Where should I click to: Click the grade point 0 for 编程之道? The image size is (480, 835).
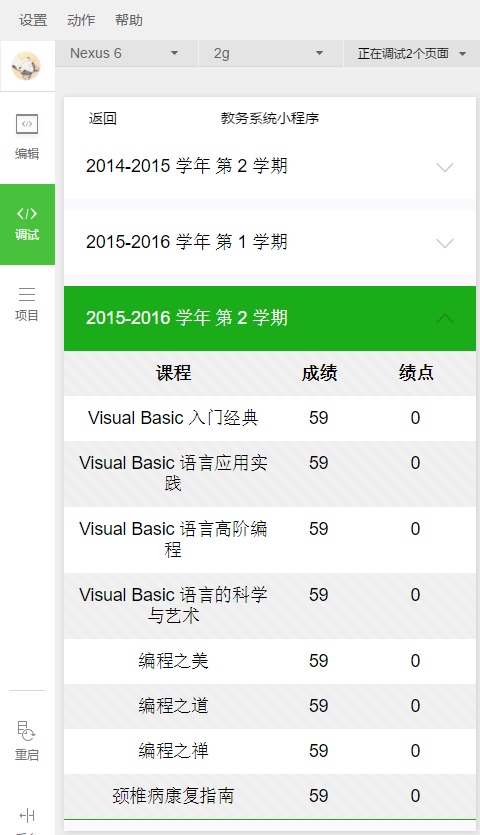pos(416,706)
